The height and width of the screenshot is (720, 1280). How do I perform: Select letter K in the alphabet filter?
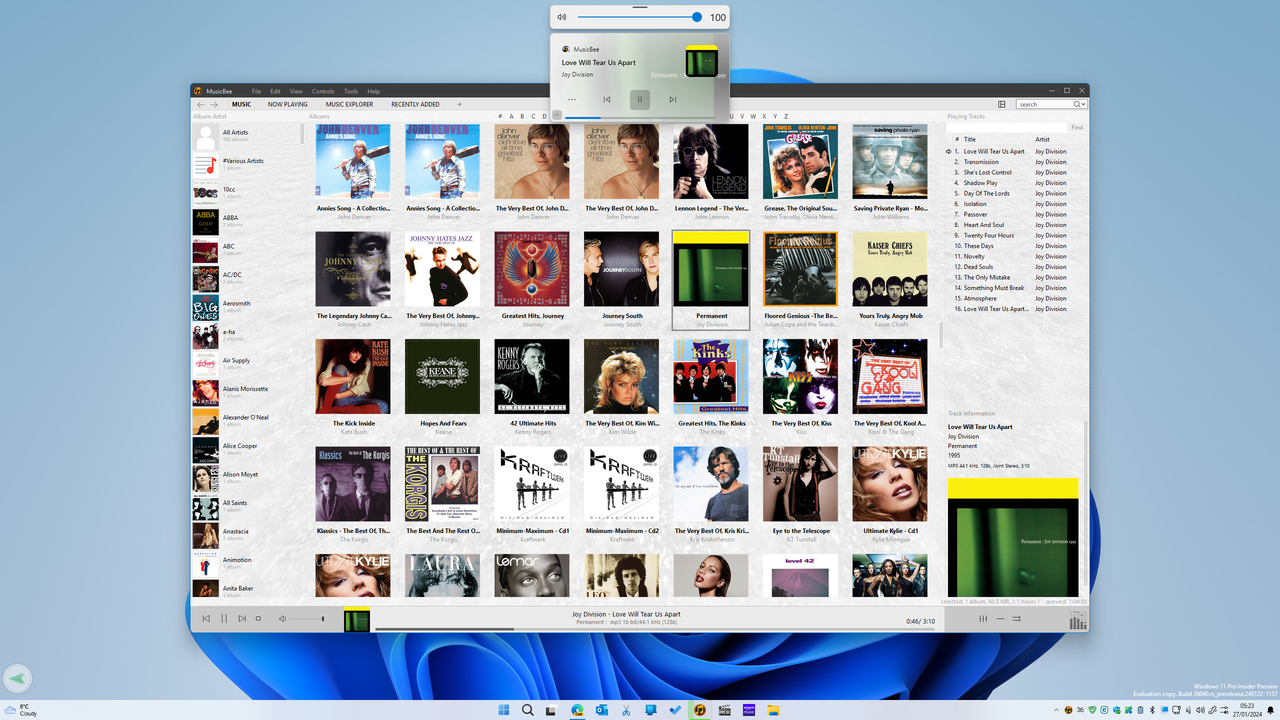pos(620,115)
